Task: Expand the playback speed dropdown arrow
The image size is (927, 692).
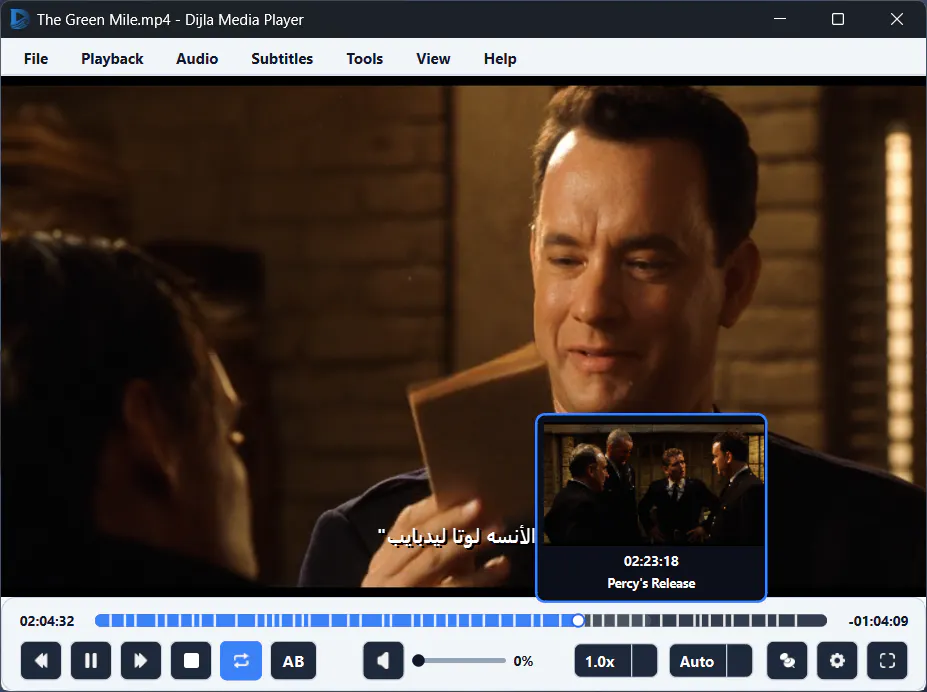Action: coord(644,661)
